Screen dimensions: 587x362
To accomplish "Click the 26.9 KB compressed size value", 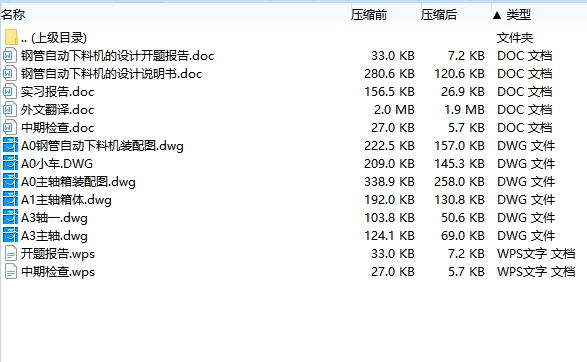I will (x=463, y=92).
